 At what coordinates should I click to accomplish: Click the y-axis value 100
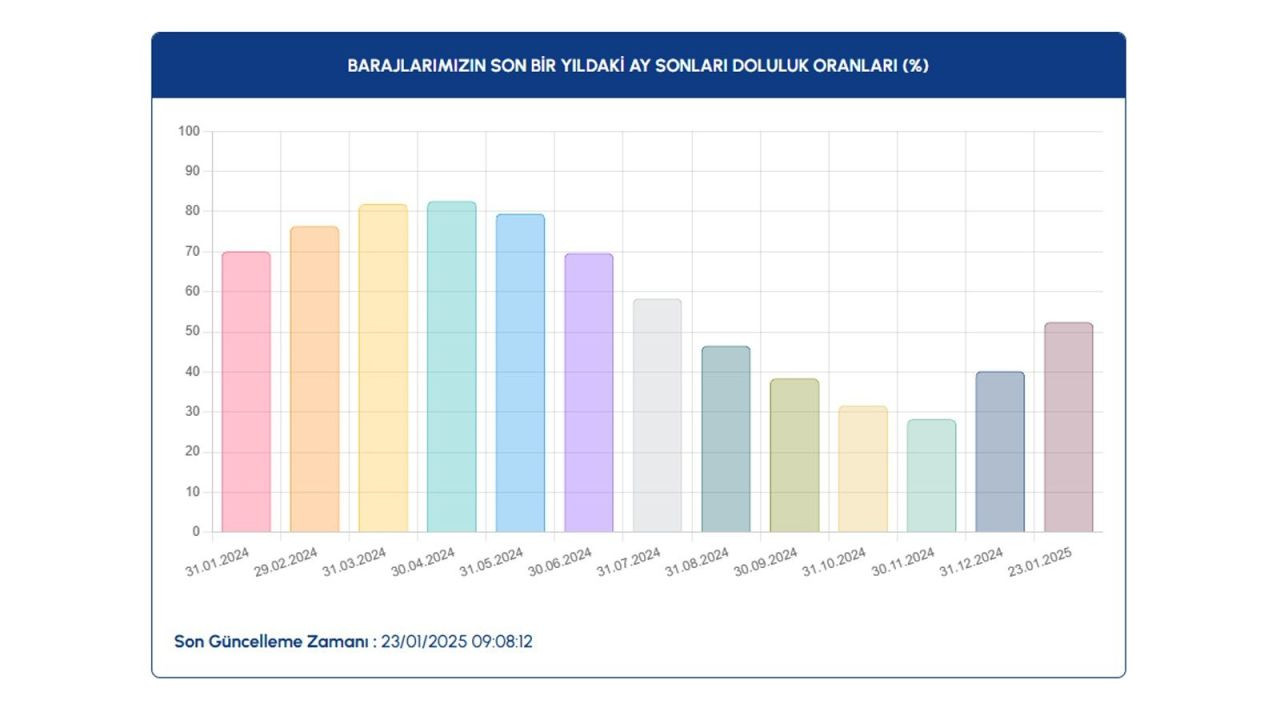pyautogui.click(x=189, y=131)
